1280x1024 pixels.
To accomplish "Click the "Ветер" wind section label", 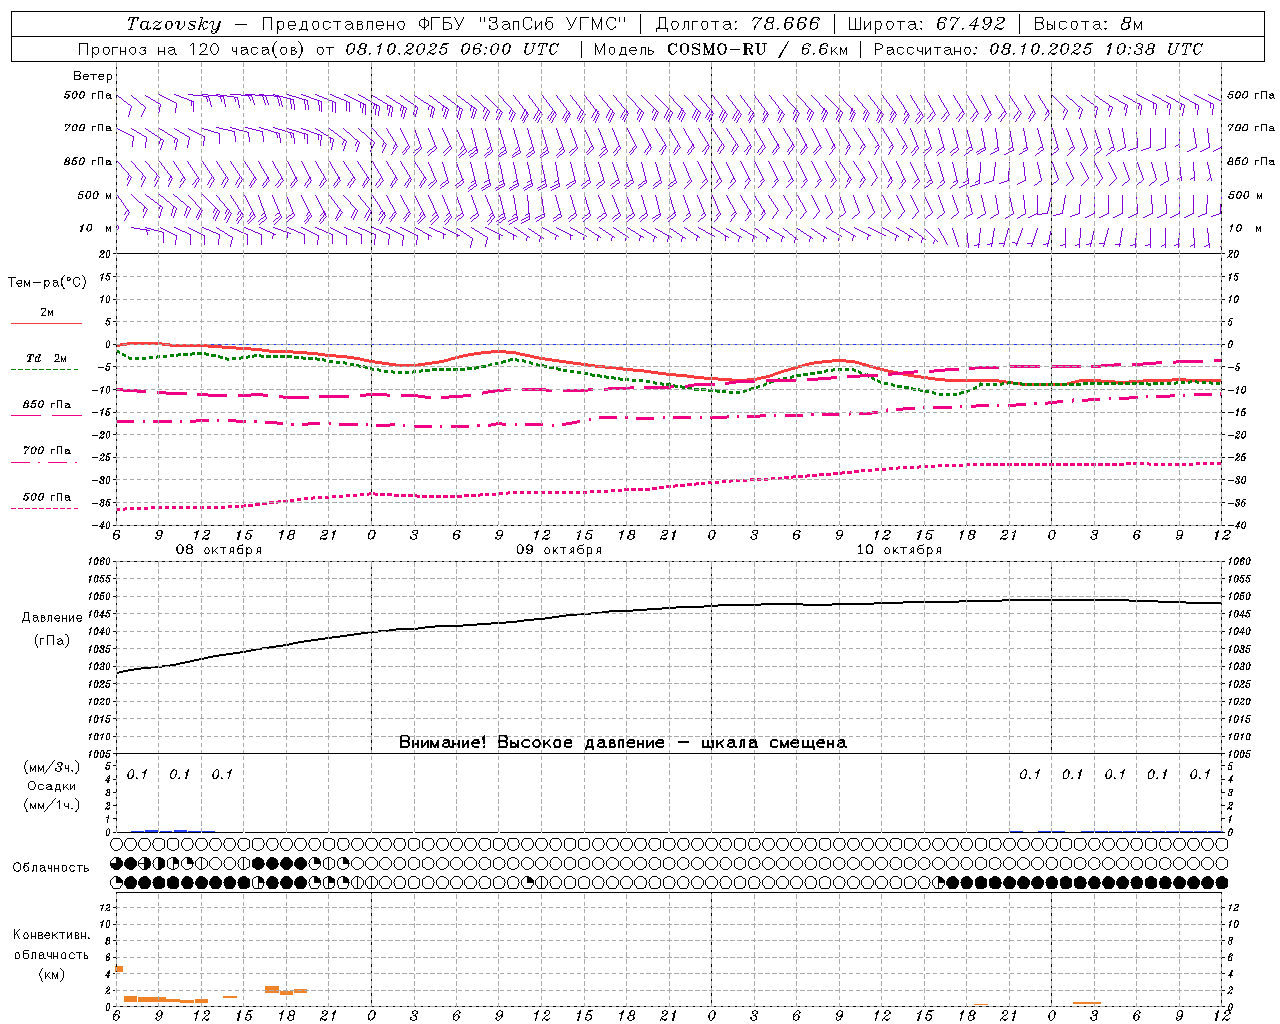I will pyautogui.click(x=92, y=76).
